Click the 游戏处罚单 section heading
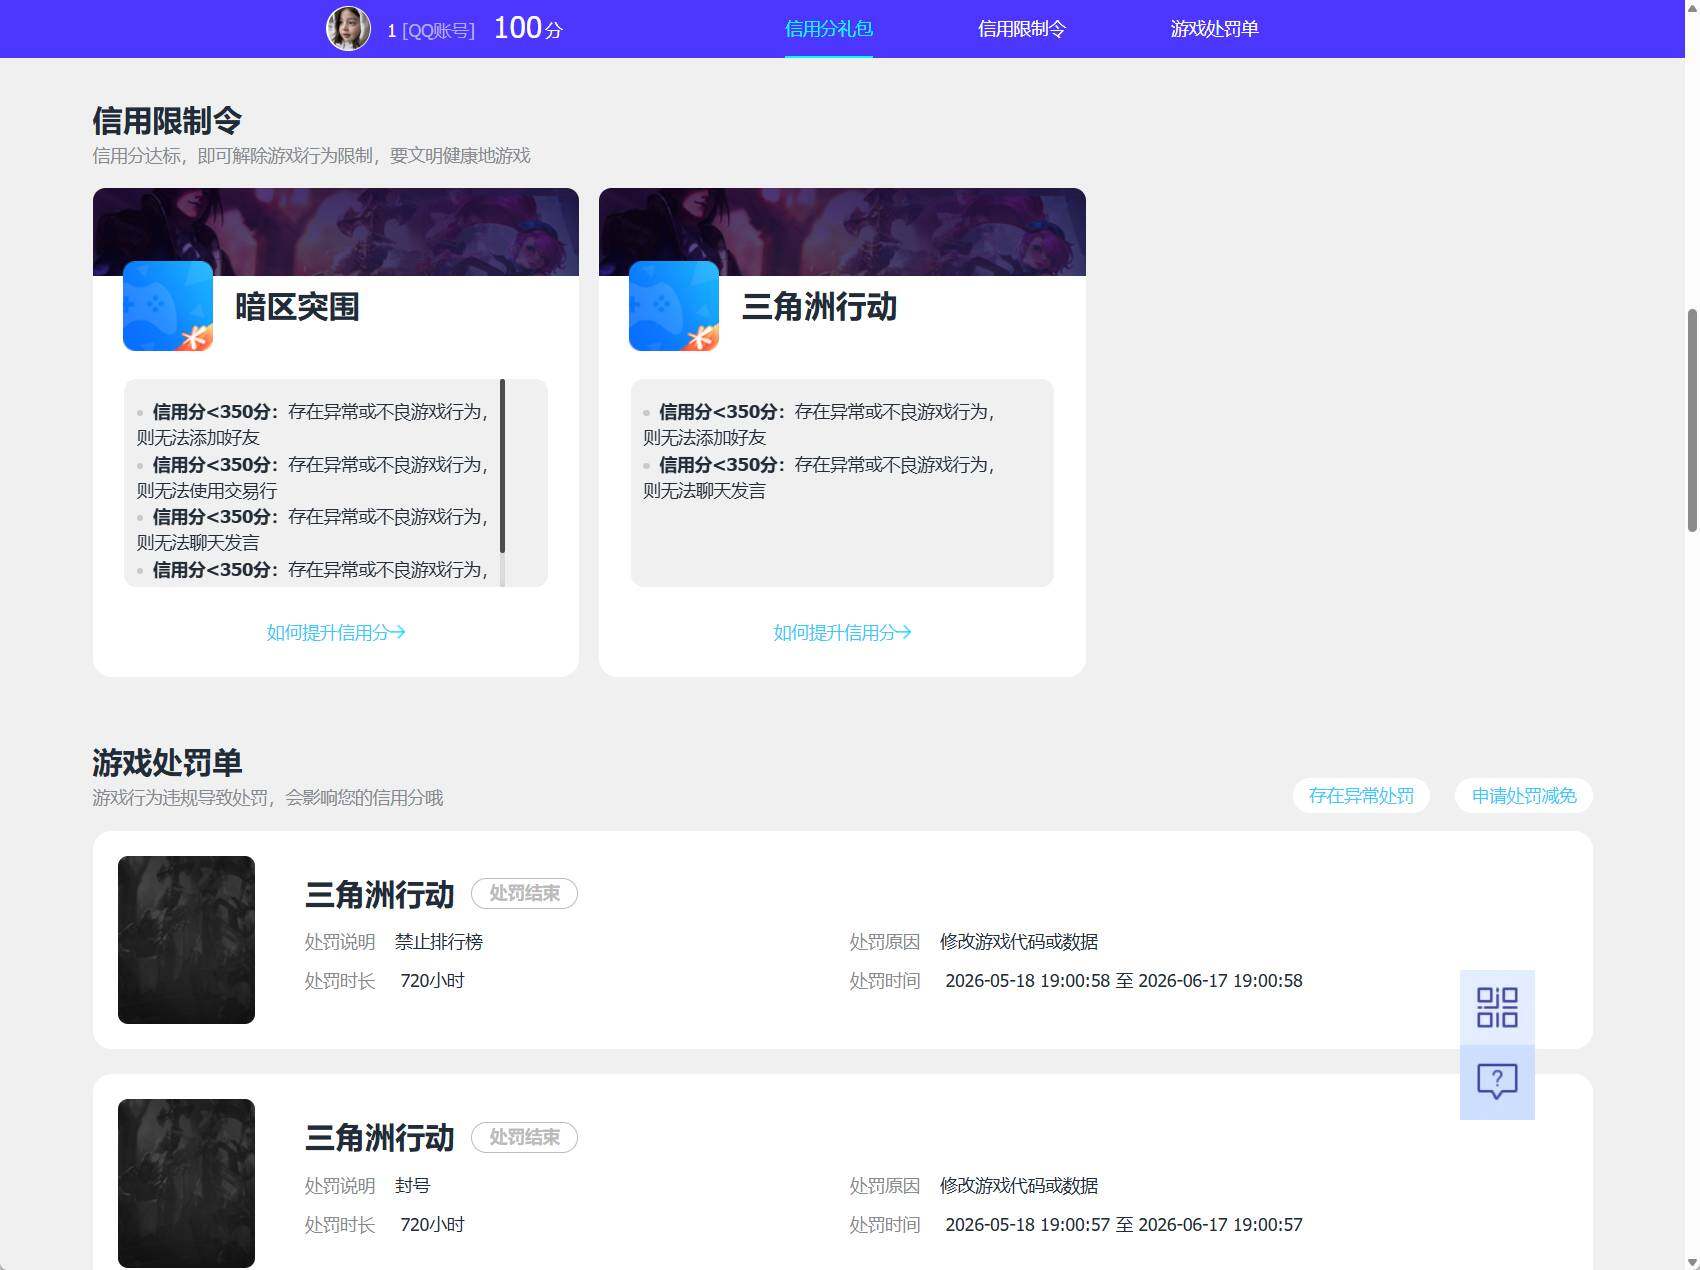 [167, 762]
